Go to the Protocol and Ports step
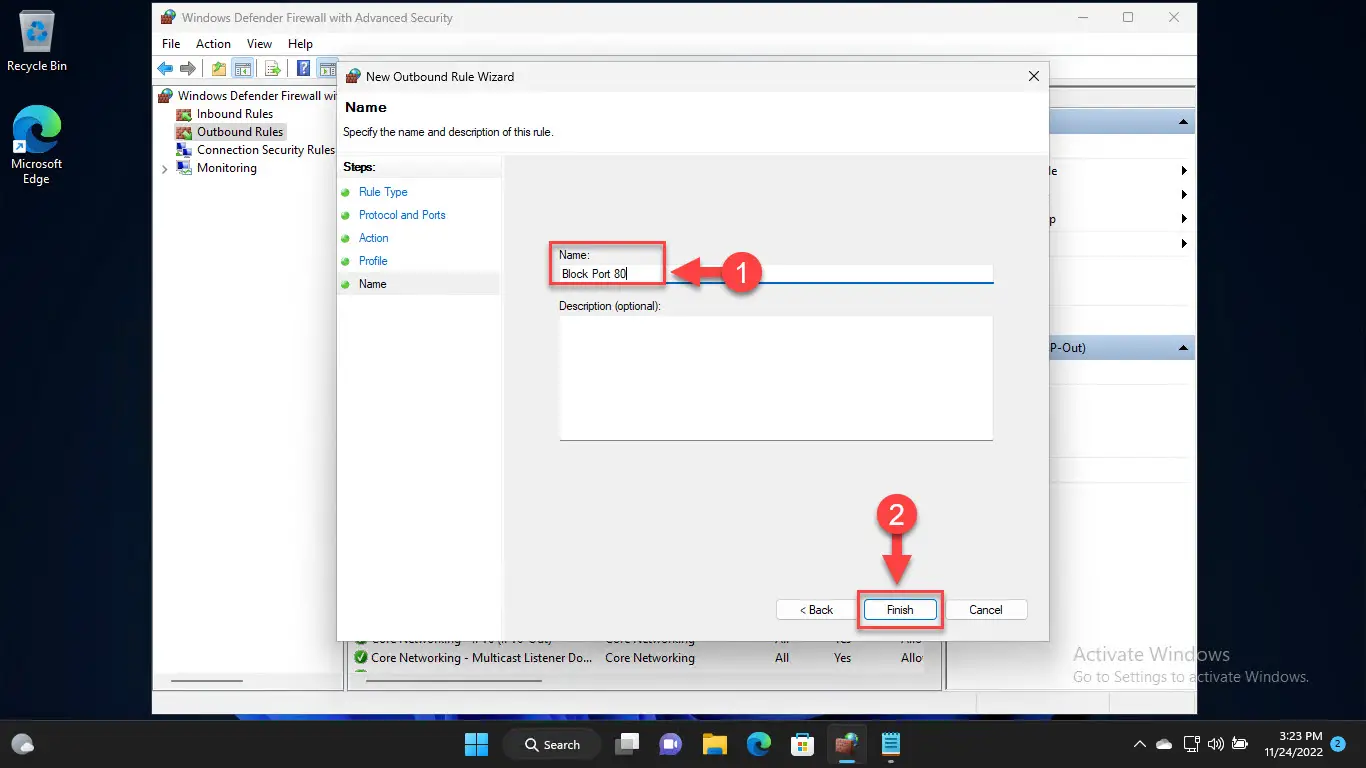This screenshot has width=1366, height=768. [402, 215]
